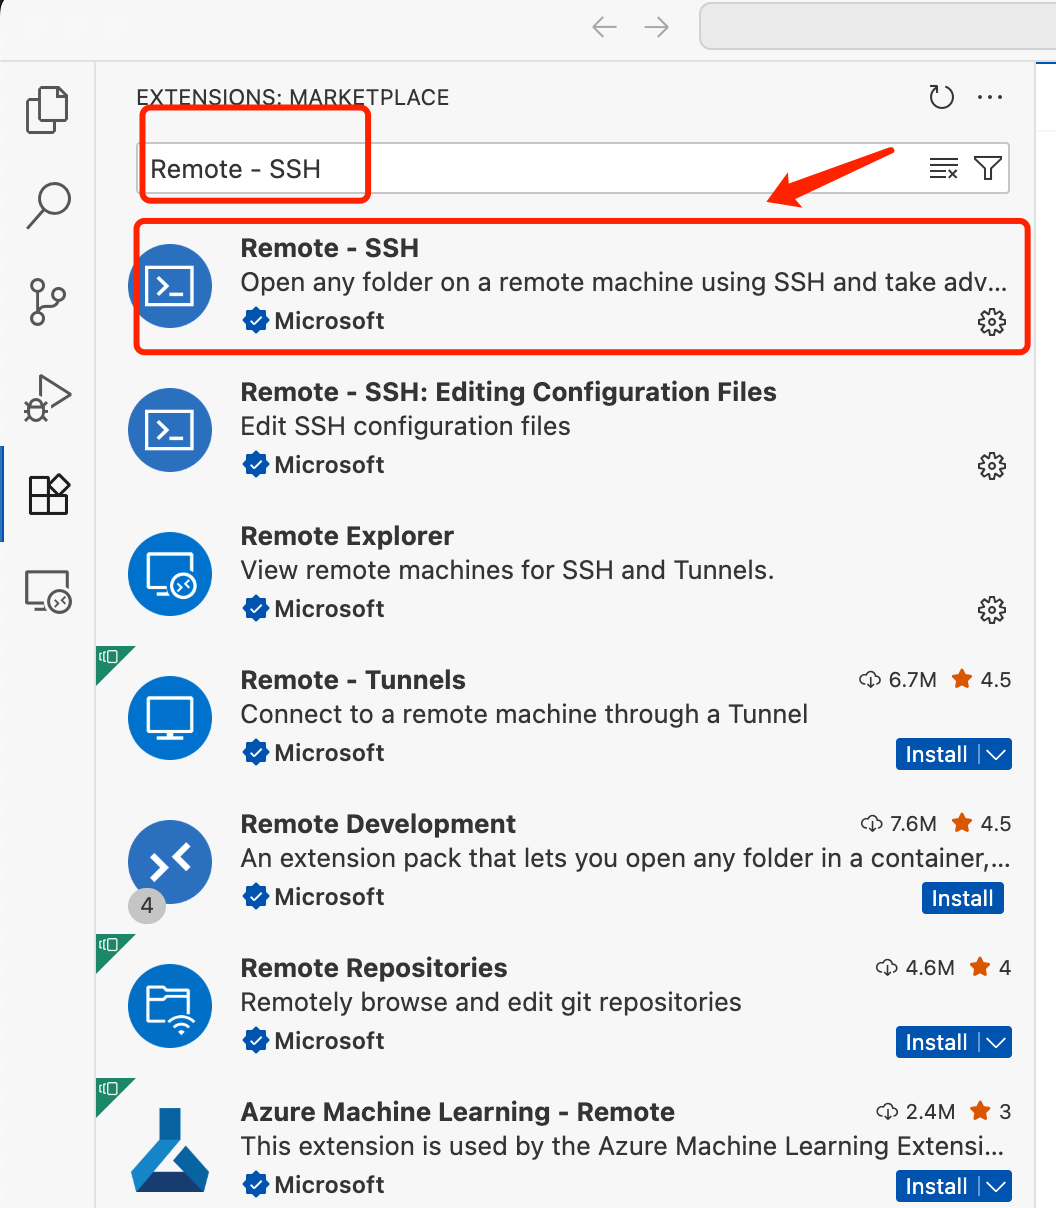Click 'Edit SSH configuration files' description
The image size is (1056, 1208).
[405, 427]
